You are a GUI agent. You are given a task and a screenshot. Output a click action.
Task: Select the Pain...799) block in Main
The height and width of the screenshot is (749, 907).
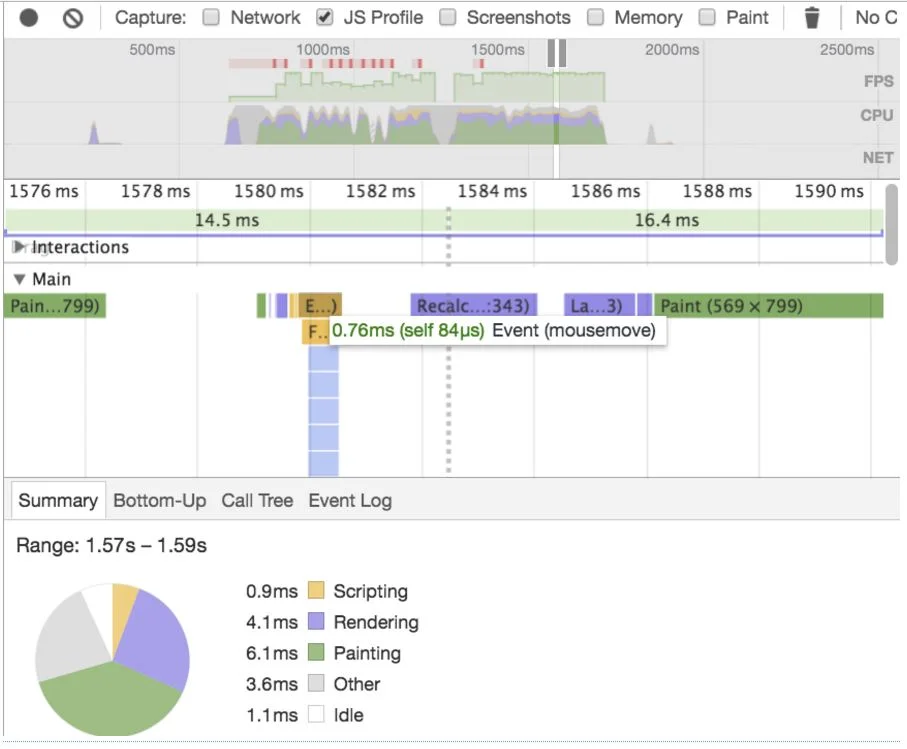click(x=55, y=305)
